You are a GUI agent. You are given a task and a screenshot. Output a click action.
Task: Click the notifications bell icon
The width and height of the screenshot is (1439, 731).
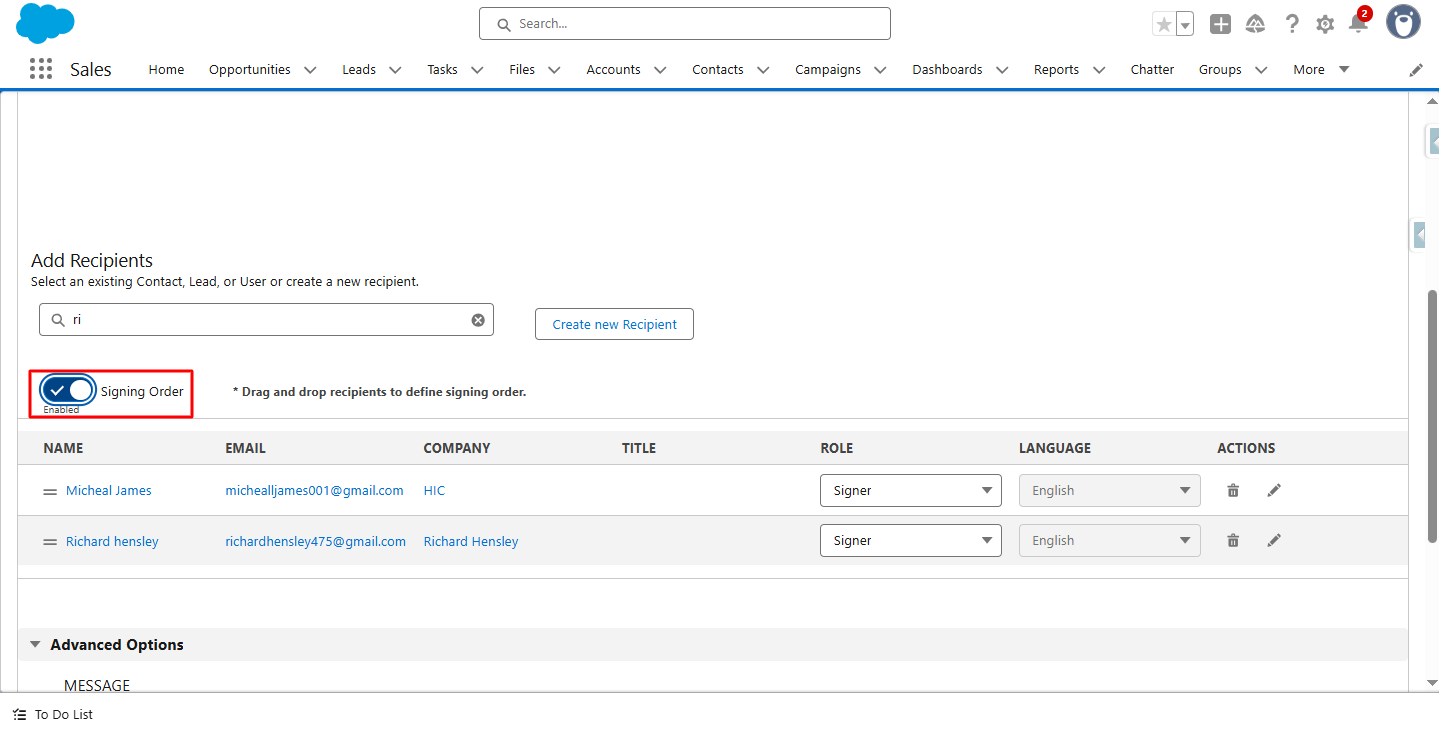click(1358, 24)
